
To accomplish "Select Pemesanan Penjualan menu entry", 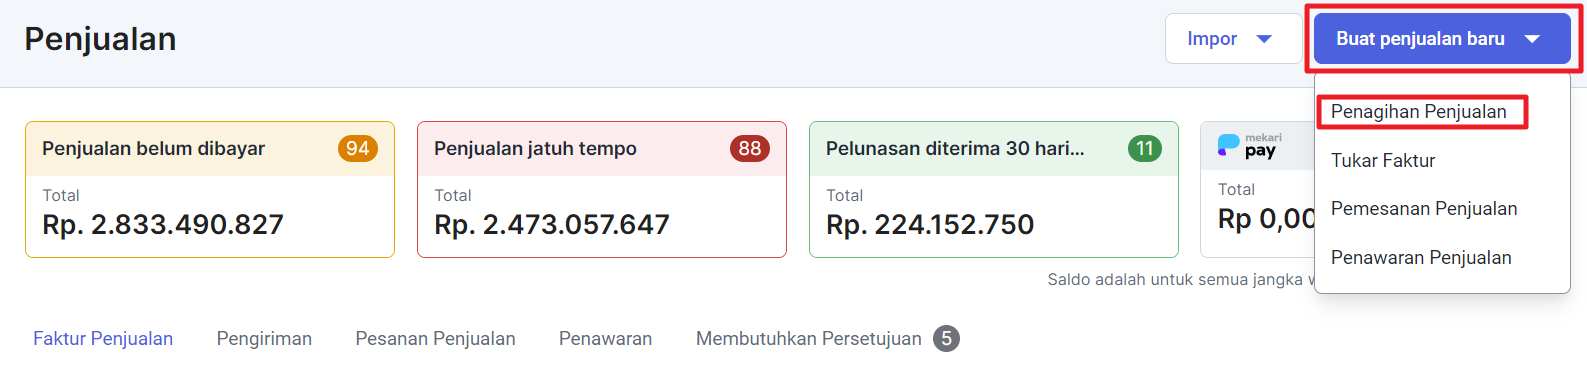I will point(1424,209).
